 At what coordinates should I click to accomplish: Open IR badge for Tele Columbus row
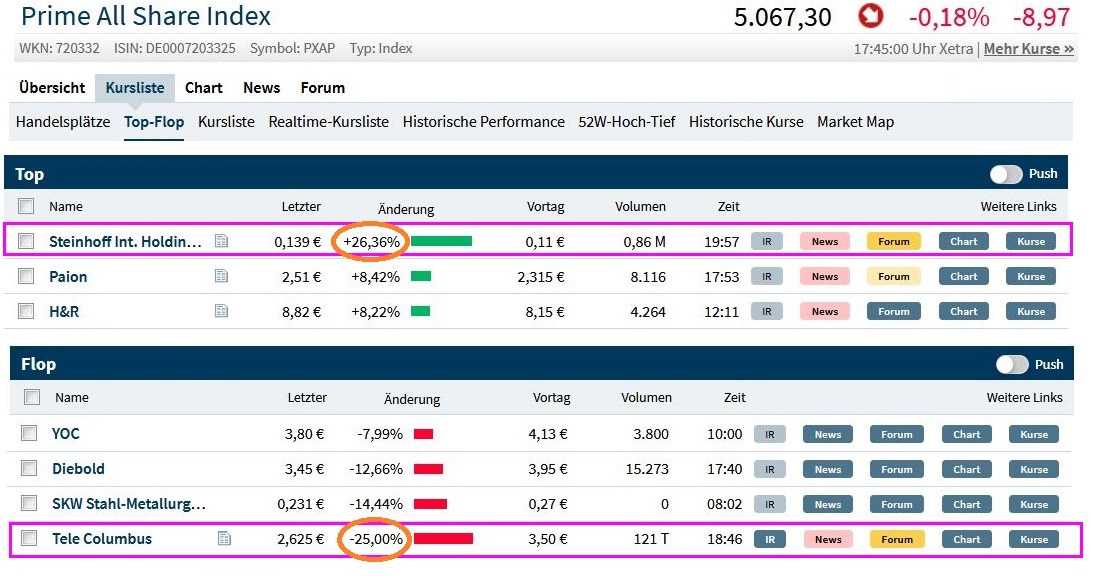[769, 539]
